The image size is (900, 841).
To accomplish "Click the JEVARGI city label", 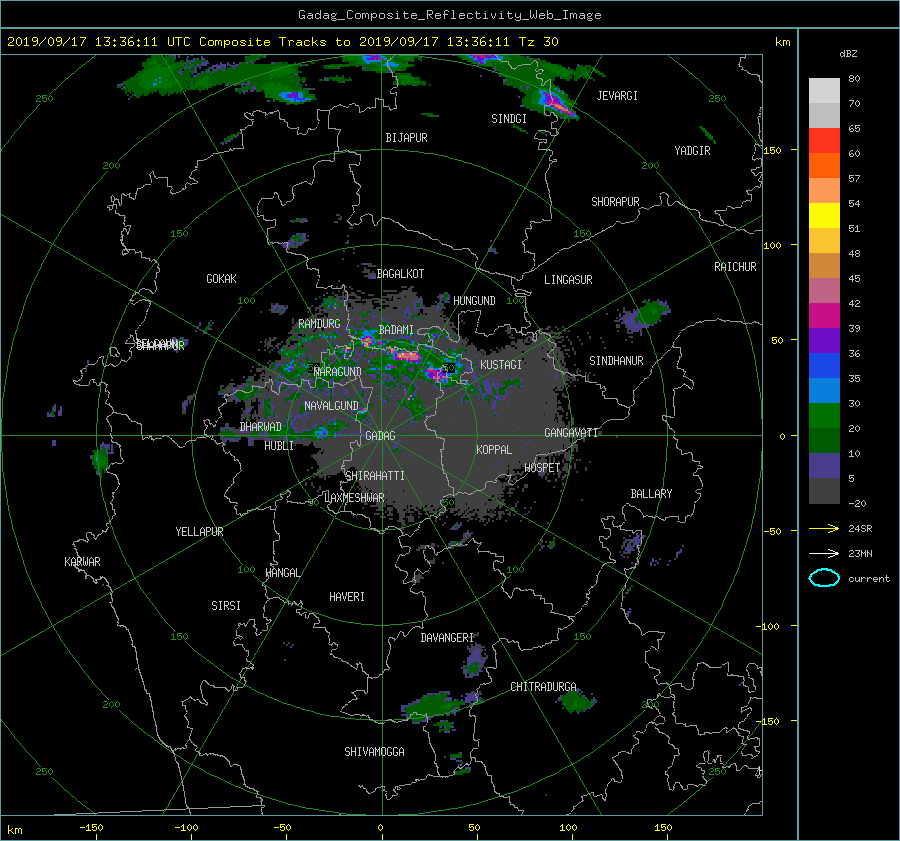I will [x=617, y=96].
